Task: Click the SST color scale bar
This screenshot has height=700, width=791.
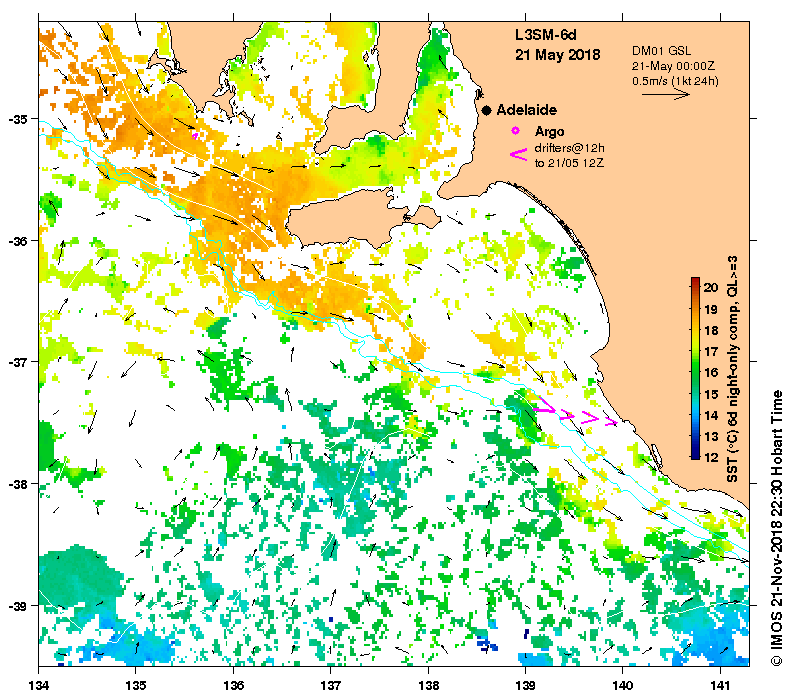Action: 695,368
